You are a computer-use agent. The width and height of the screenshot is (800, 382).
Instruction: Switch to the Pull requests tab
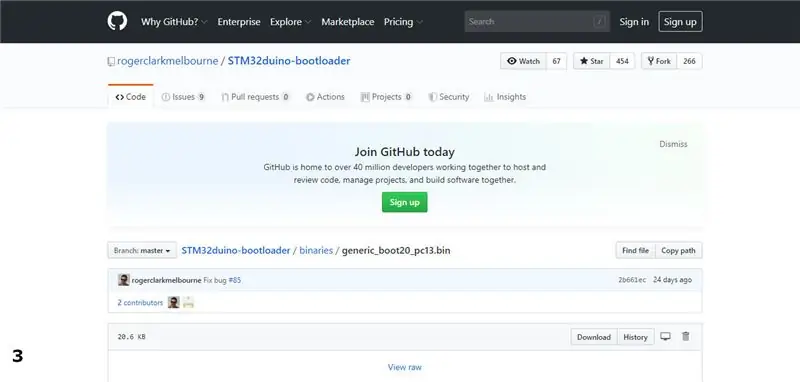click(x=255, y=97)
